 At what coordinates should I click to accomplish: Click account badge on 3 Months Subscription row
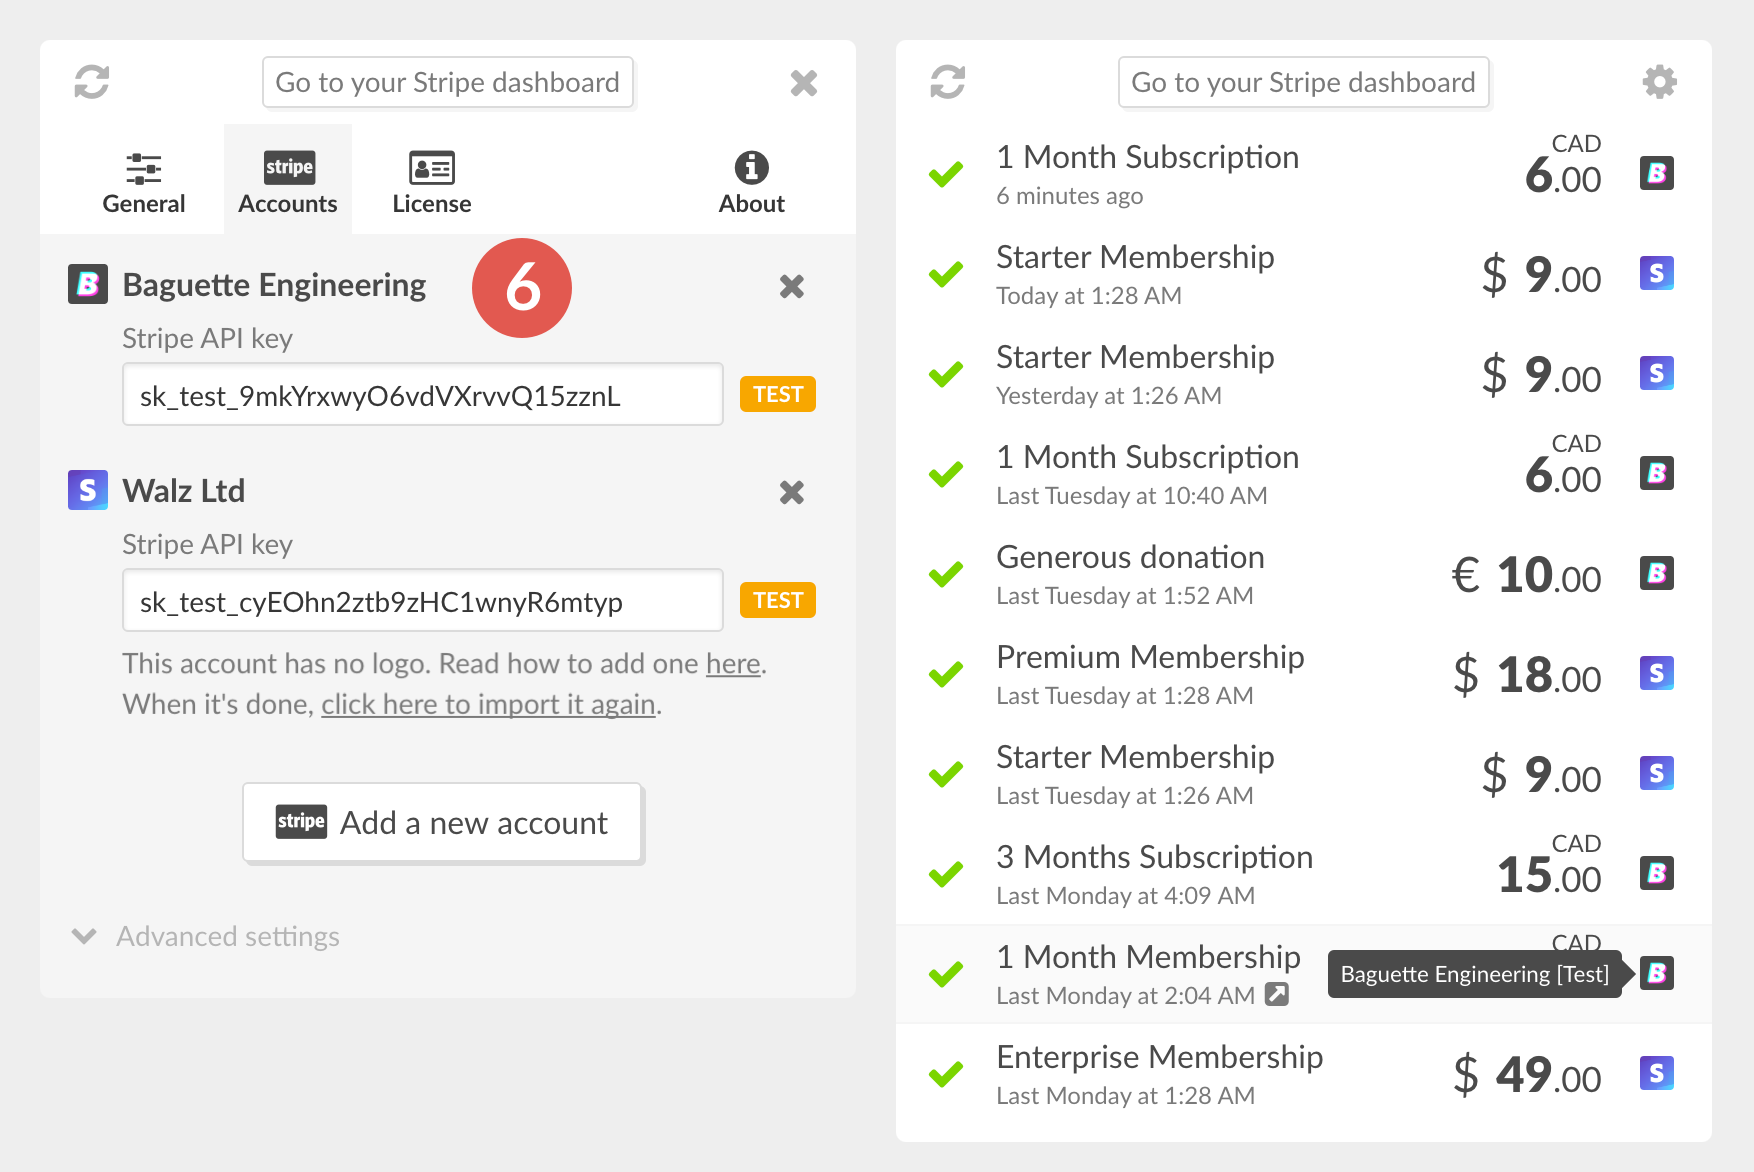point(1657,873)
